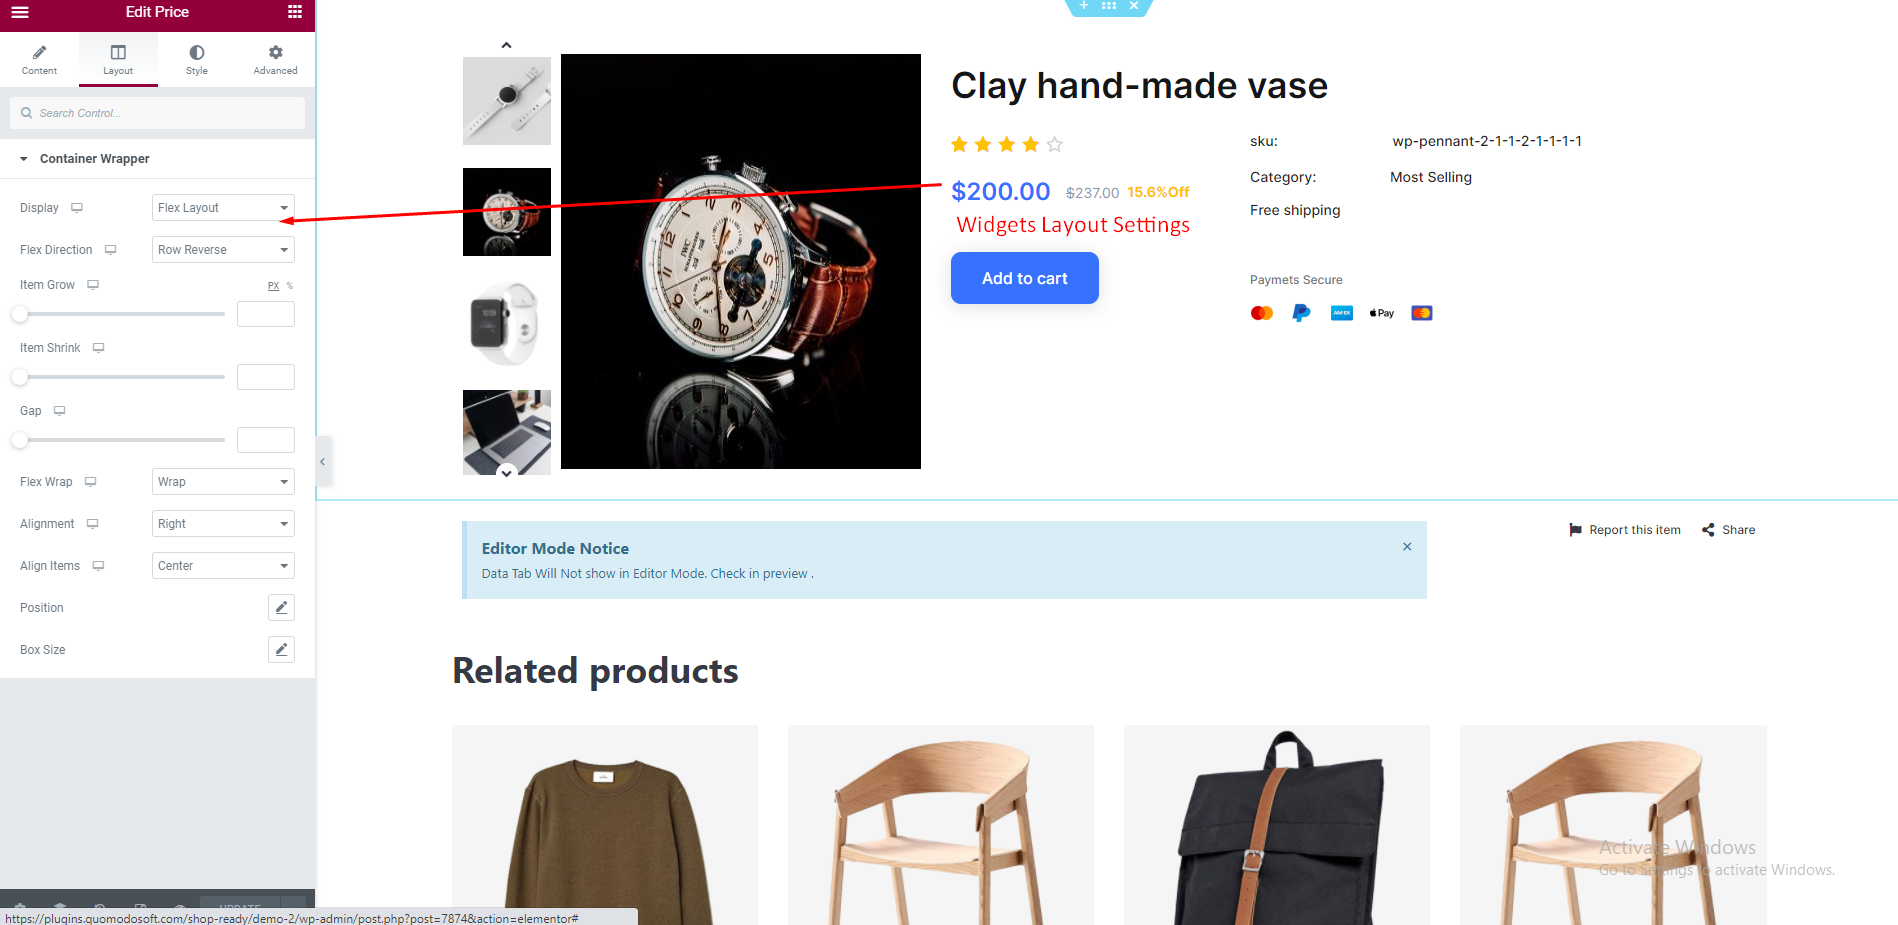Open the Flex Direction dropdown

click(223, 250)
